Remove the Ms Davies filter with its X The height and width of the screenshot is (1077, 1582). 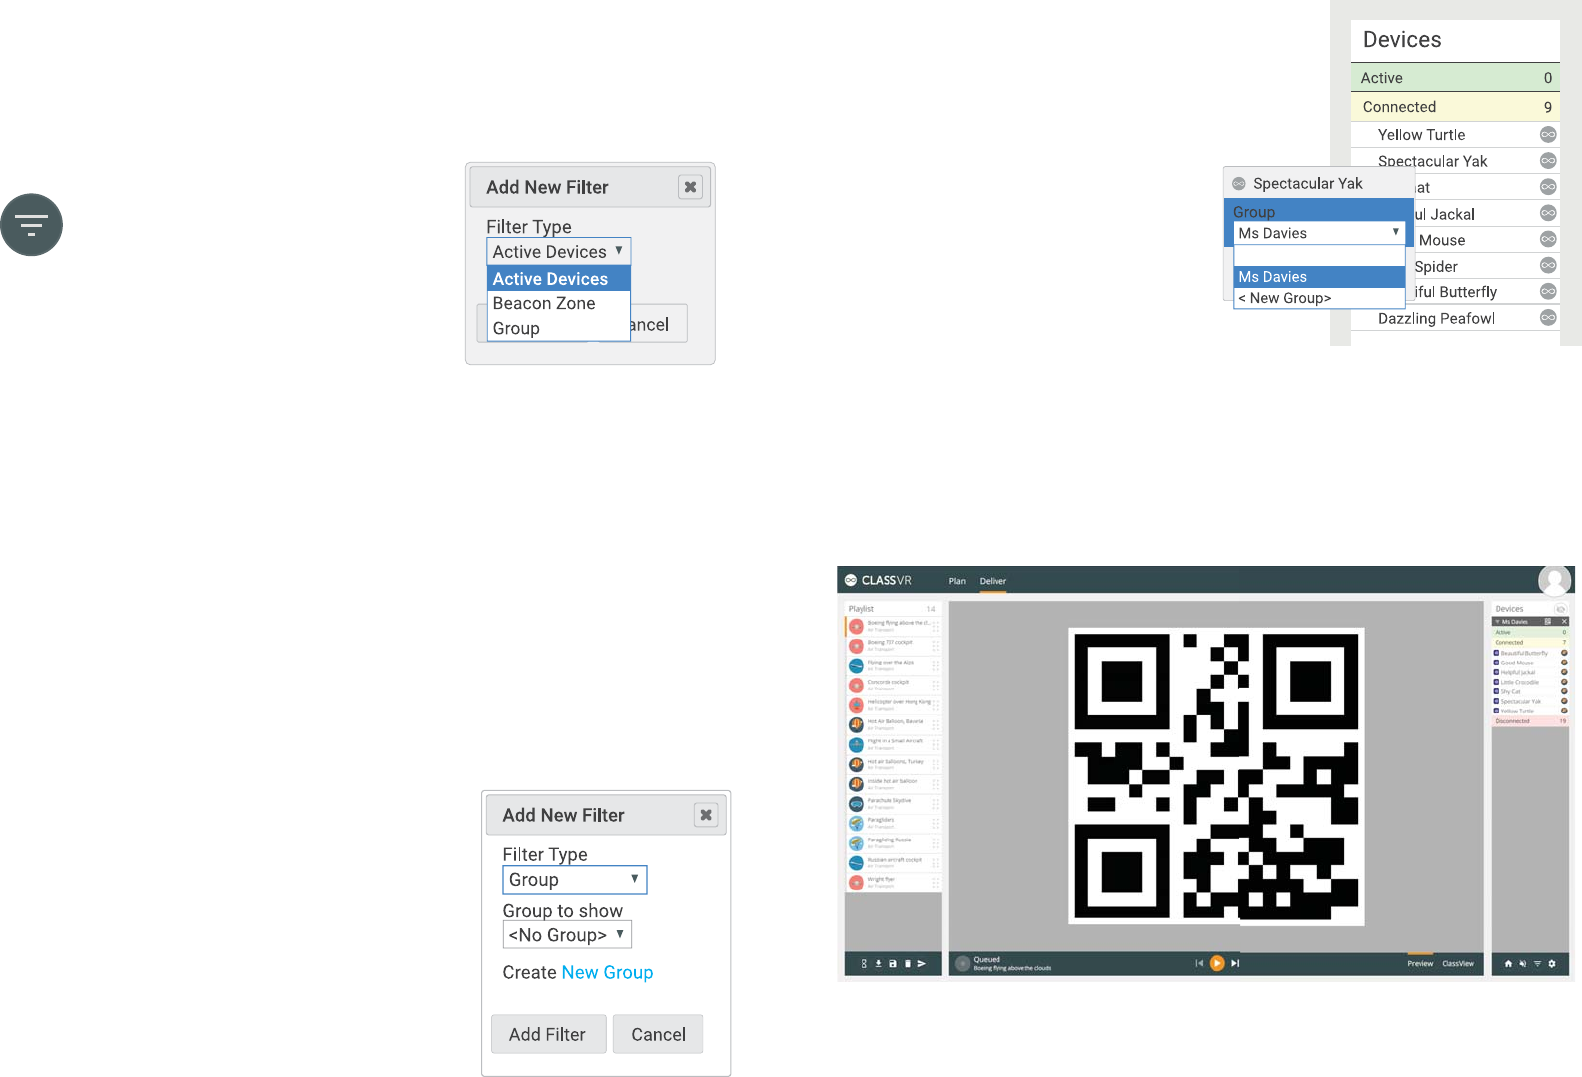(1564, 622)
